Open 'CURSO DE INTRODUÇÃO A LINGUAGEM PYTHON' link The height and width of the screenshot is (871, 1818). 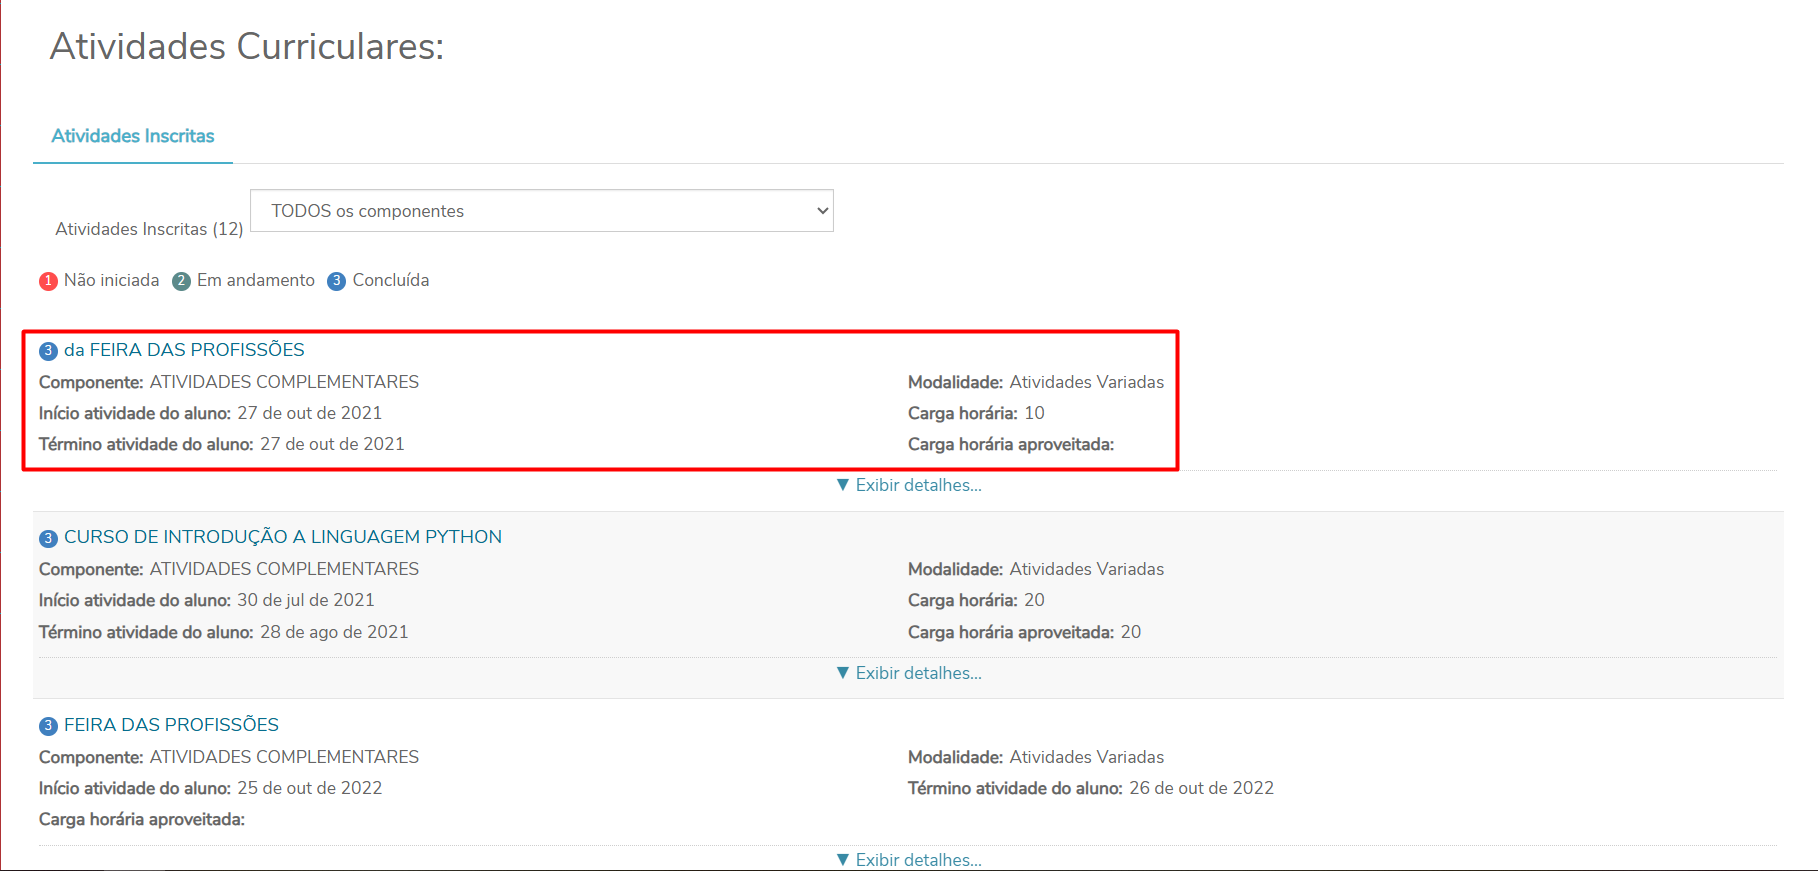pyautogui.click(x=283, y=537)
